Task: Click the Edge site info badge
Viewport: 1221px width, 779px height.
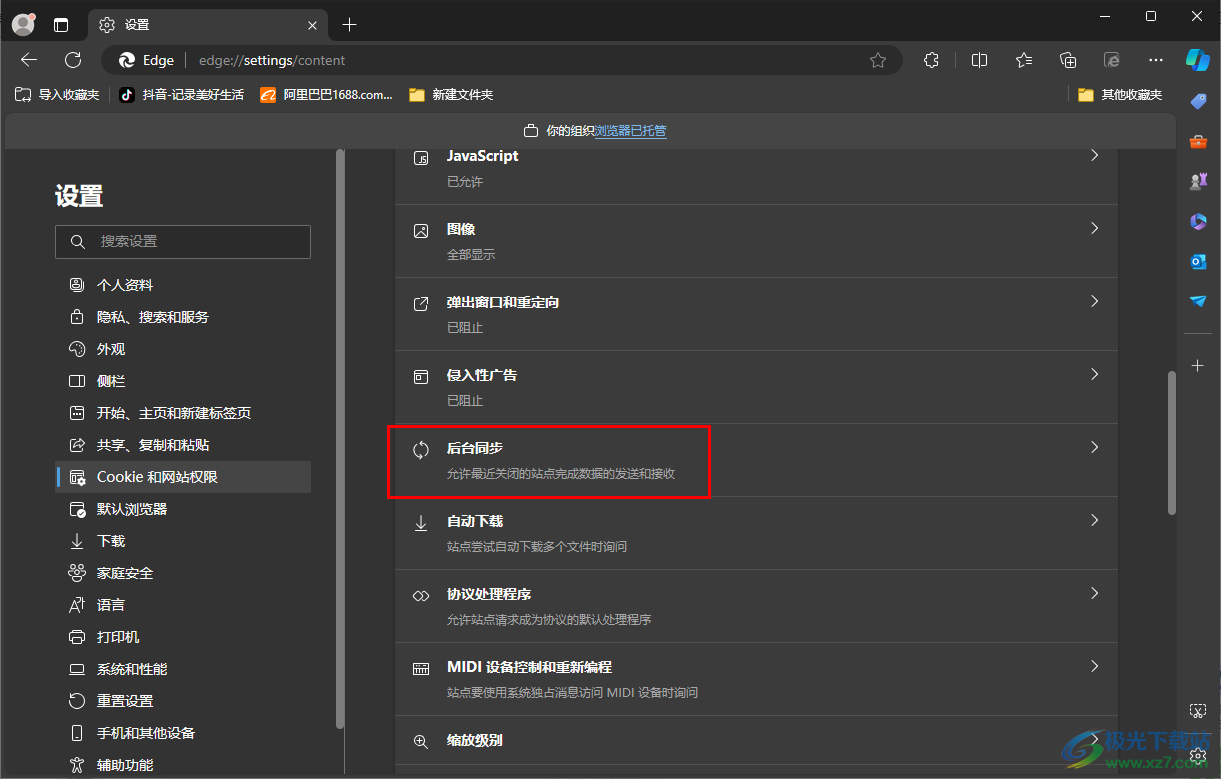Action: (x=147, y=60)
